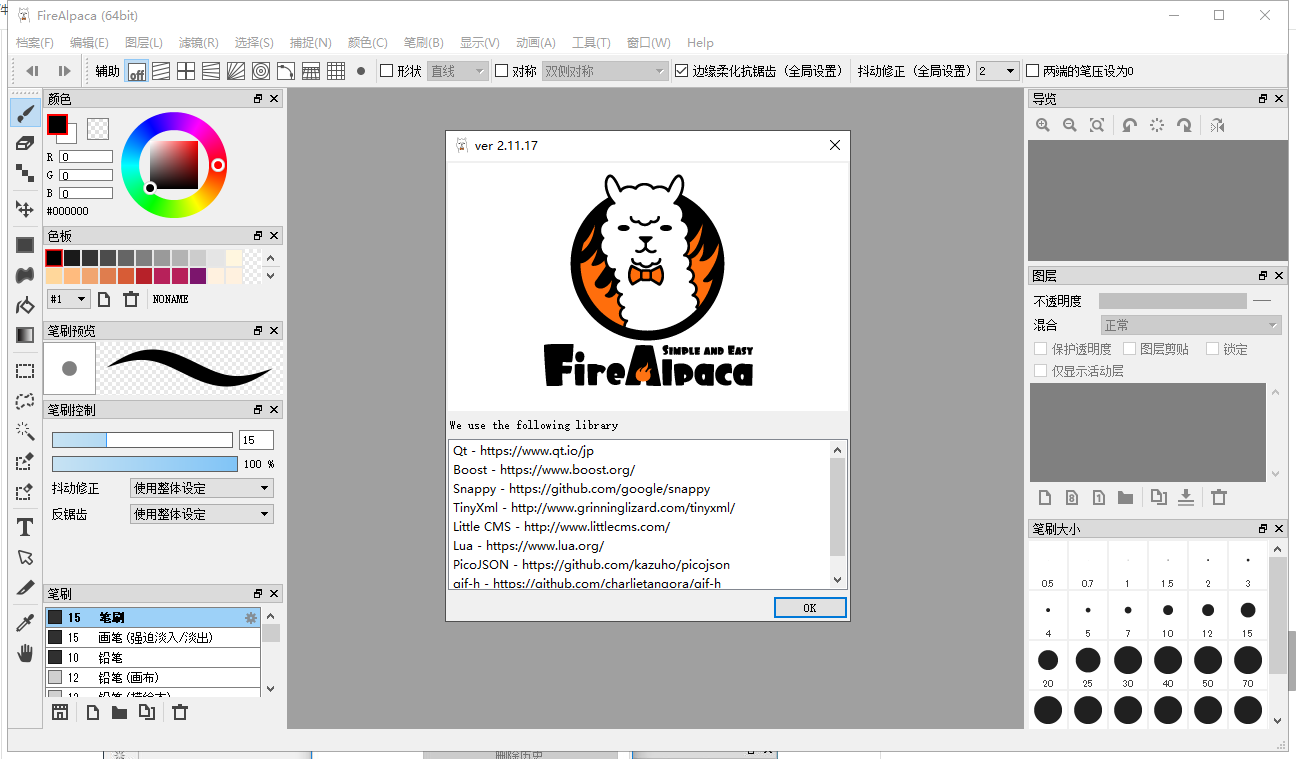The height and width of the screenshot is (759, 1296).
Task: Open the 图层(L) menu
Action: [x=144, y=42]
